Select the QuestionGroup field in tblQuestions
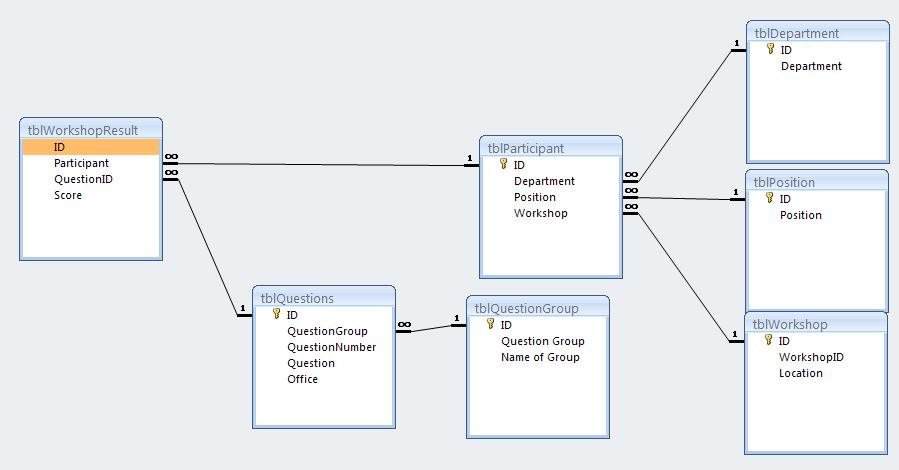 327,331
